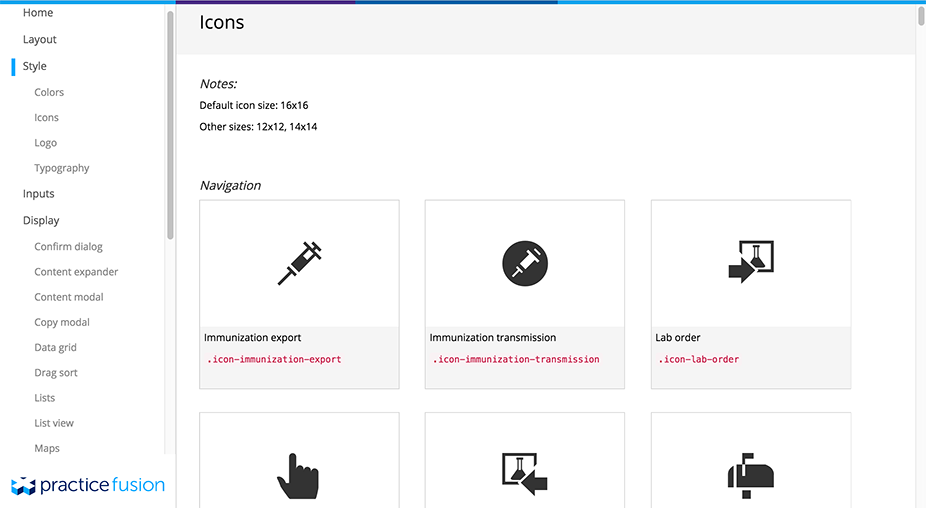Navigate to Data grid
Viewport: 926px width, 508px height.
coord(56,347)
